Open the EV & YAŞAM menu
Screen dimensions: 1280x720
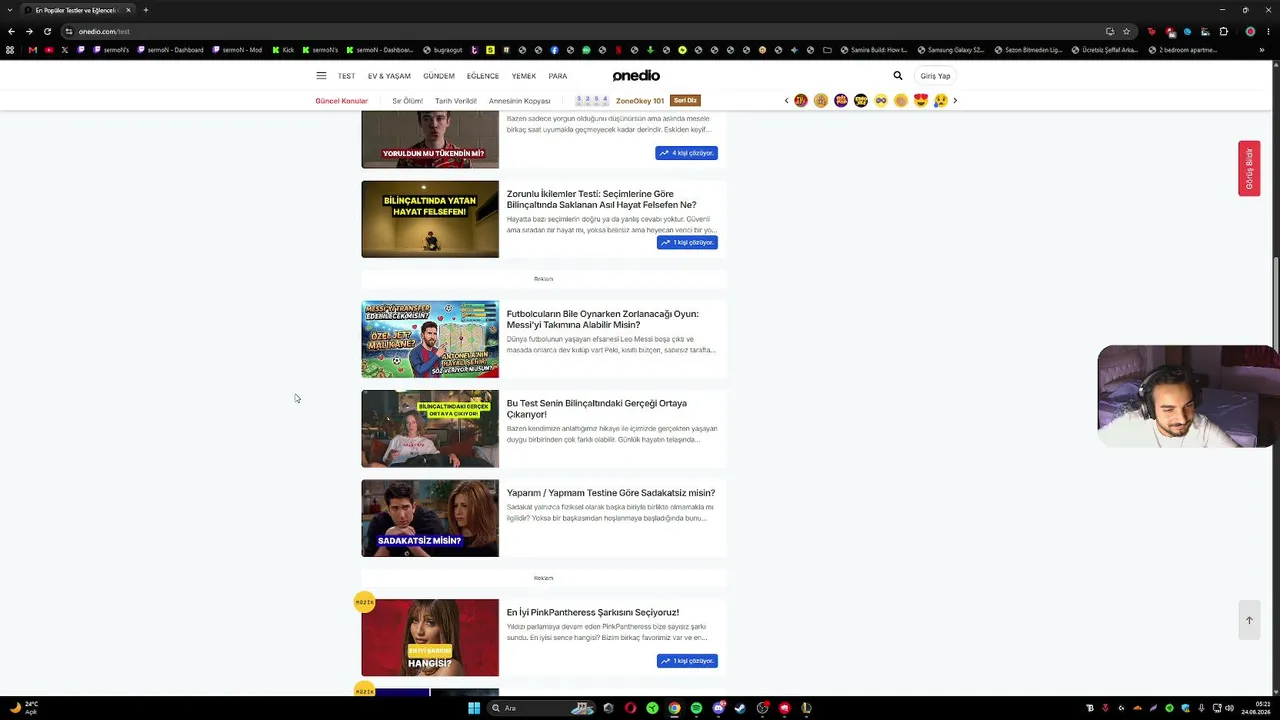389,76
